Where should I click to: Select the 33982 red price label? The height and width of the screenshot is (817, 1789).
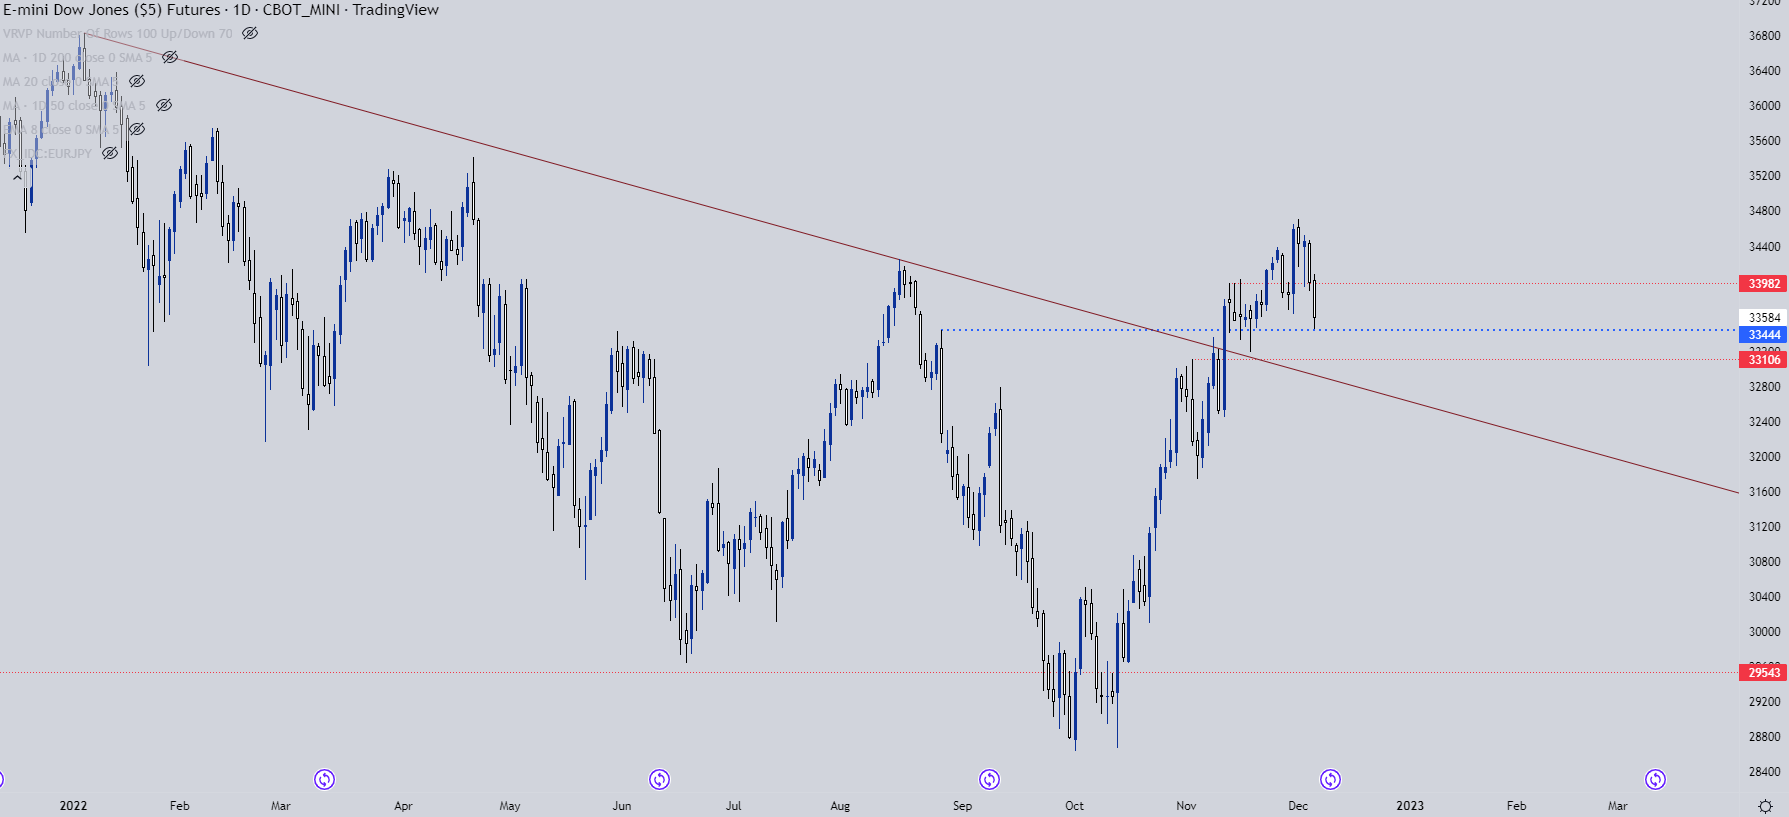1763,284
